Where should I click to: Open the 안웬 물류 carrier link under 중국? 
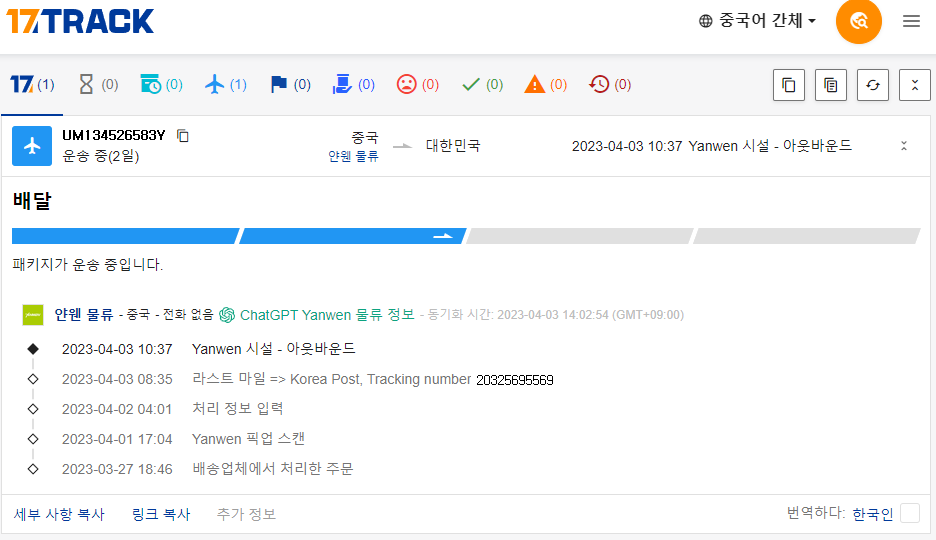(x=353, y=156)
